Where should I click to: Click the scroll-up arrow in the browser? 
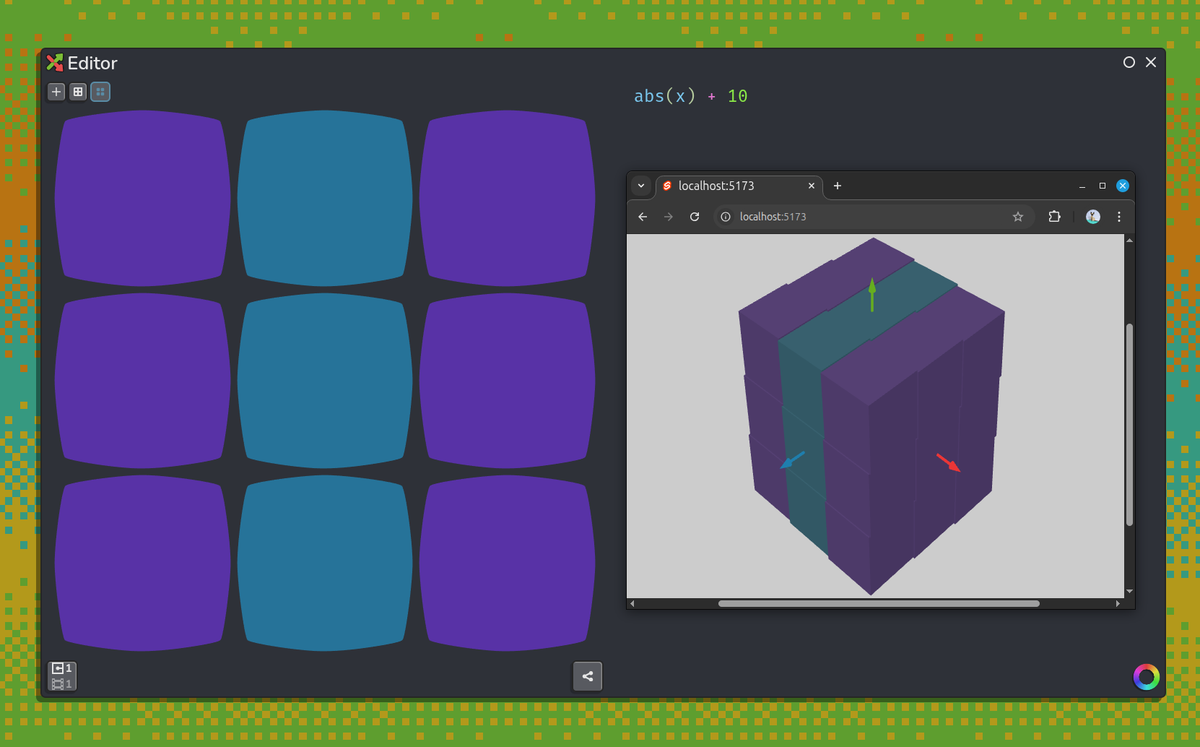tap(1130, 240)
